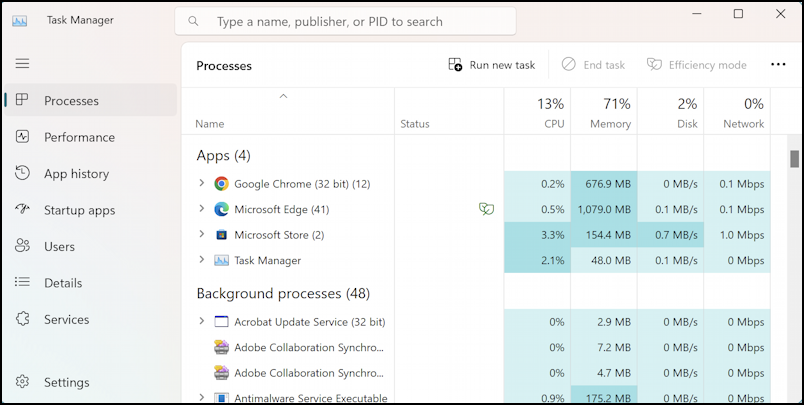Click the App history clock icon
The width and height of the screenshot is (804, 405).
click(x=22, y=173)
